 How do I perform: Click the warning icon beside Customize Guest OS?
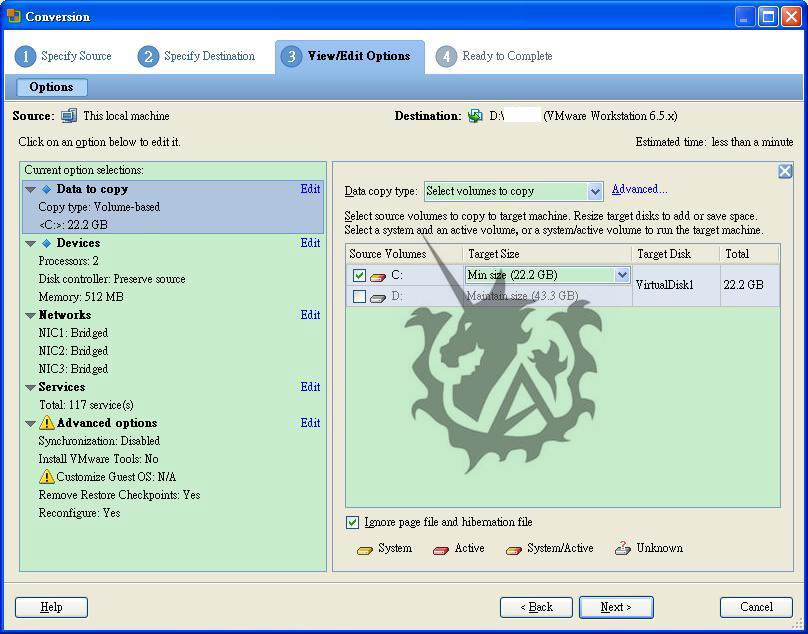[46, 476]
